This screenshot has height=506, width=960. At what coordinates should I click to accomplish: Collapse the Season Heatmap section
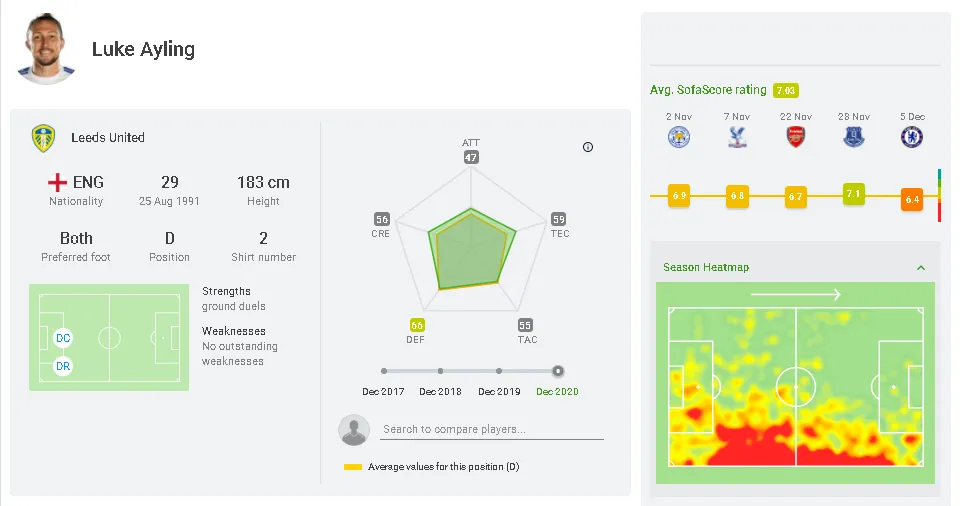pyautogui.click(x=921, y=268)
